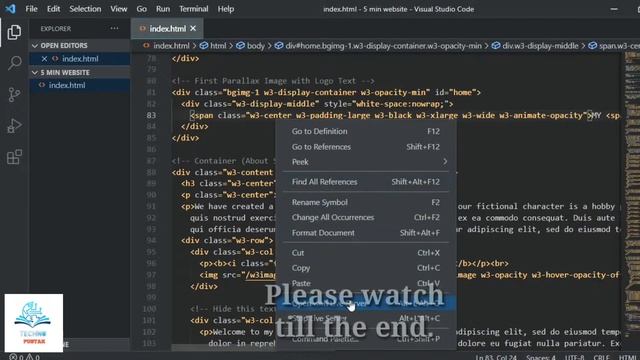Click Ln 83, Col 24 status entry
This screenshot has width=640, height=360.
(x=496, y=357)
